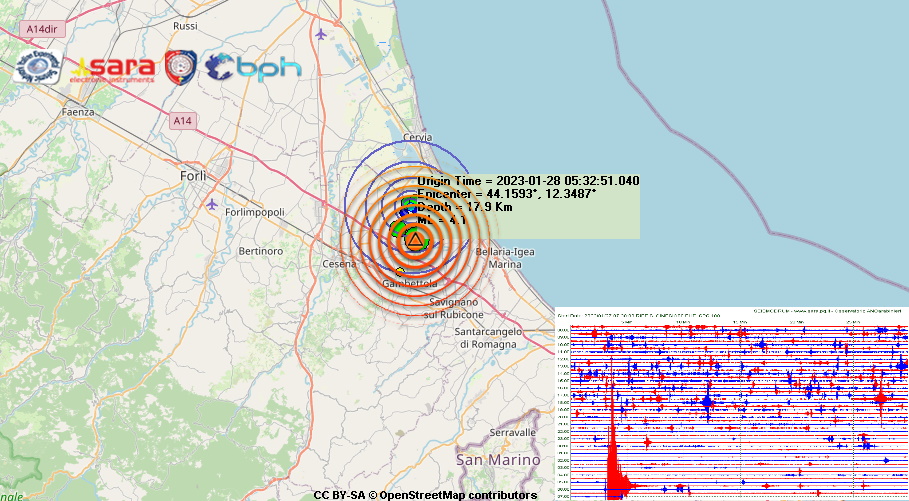
Task: Click the A14 highway shield
Action: (181, 120)
